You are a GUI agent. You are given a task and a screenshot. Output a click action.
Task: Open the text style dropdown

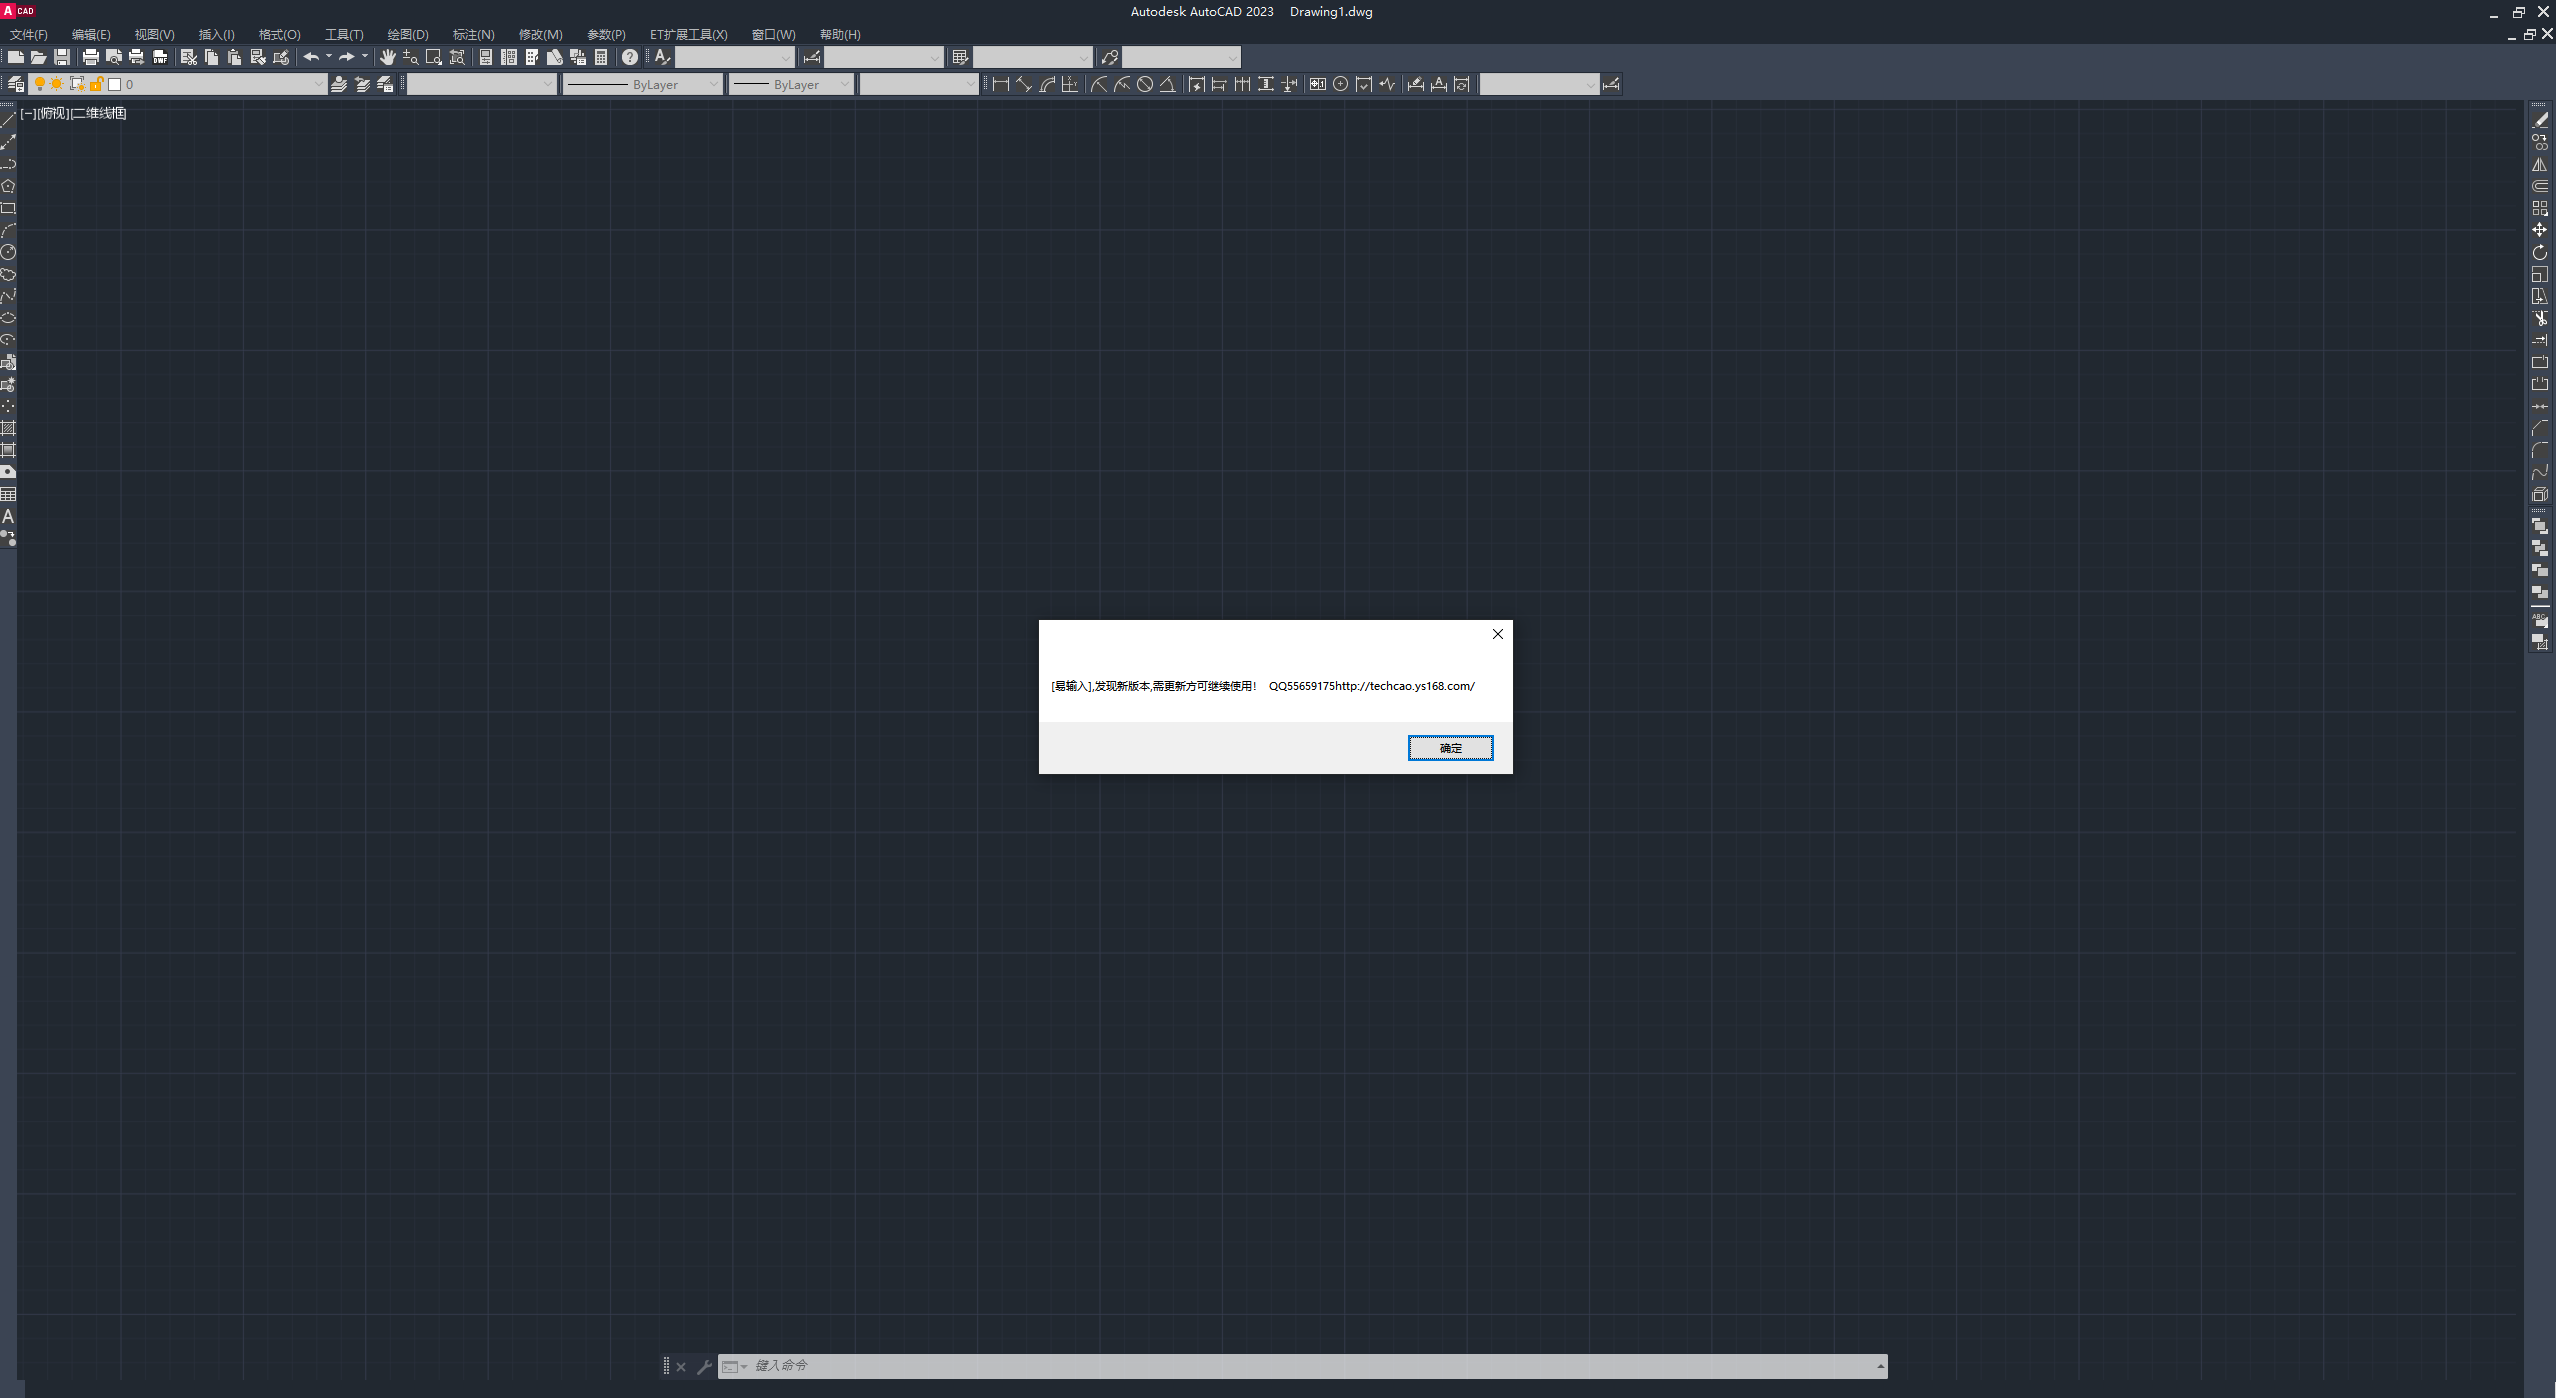(x=735, y=57)
